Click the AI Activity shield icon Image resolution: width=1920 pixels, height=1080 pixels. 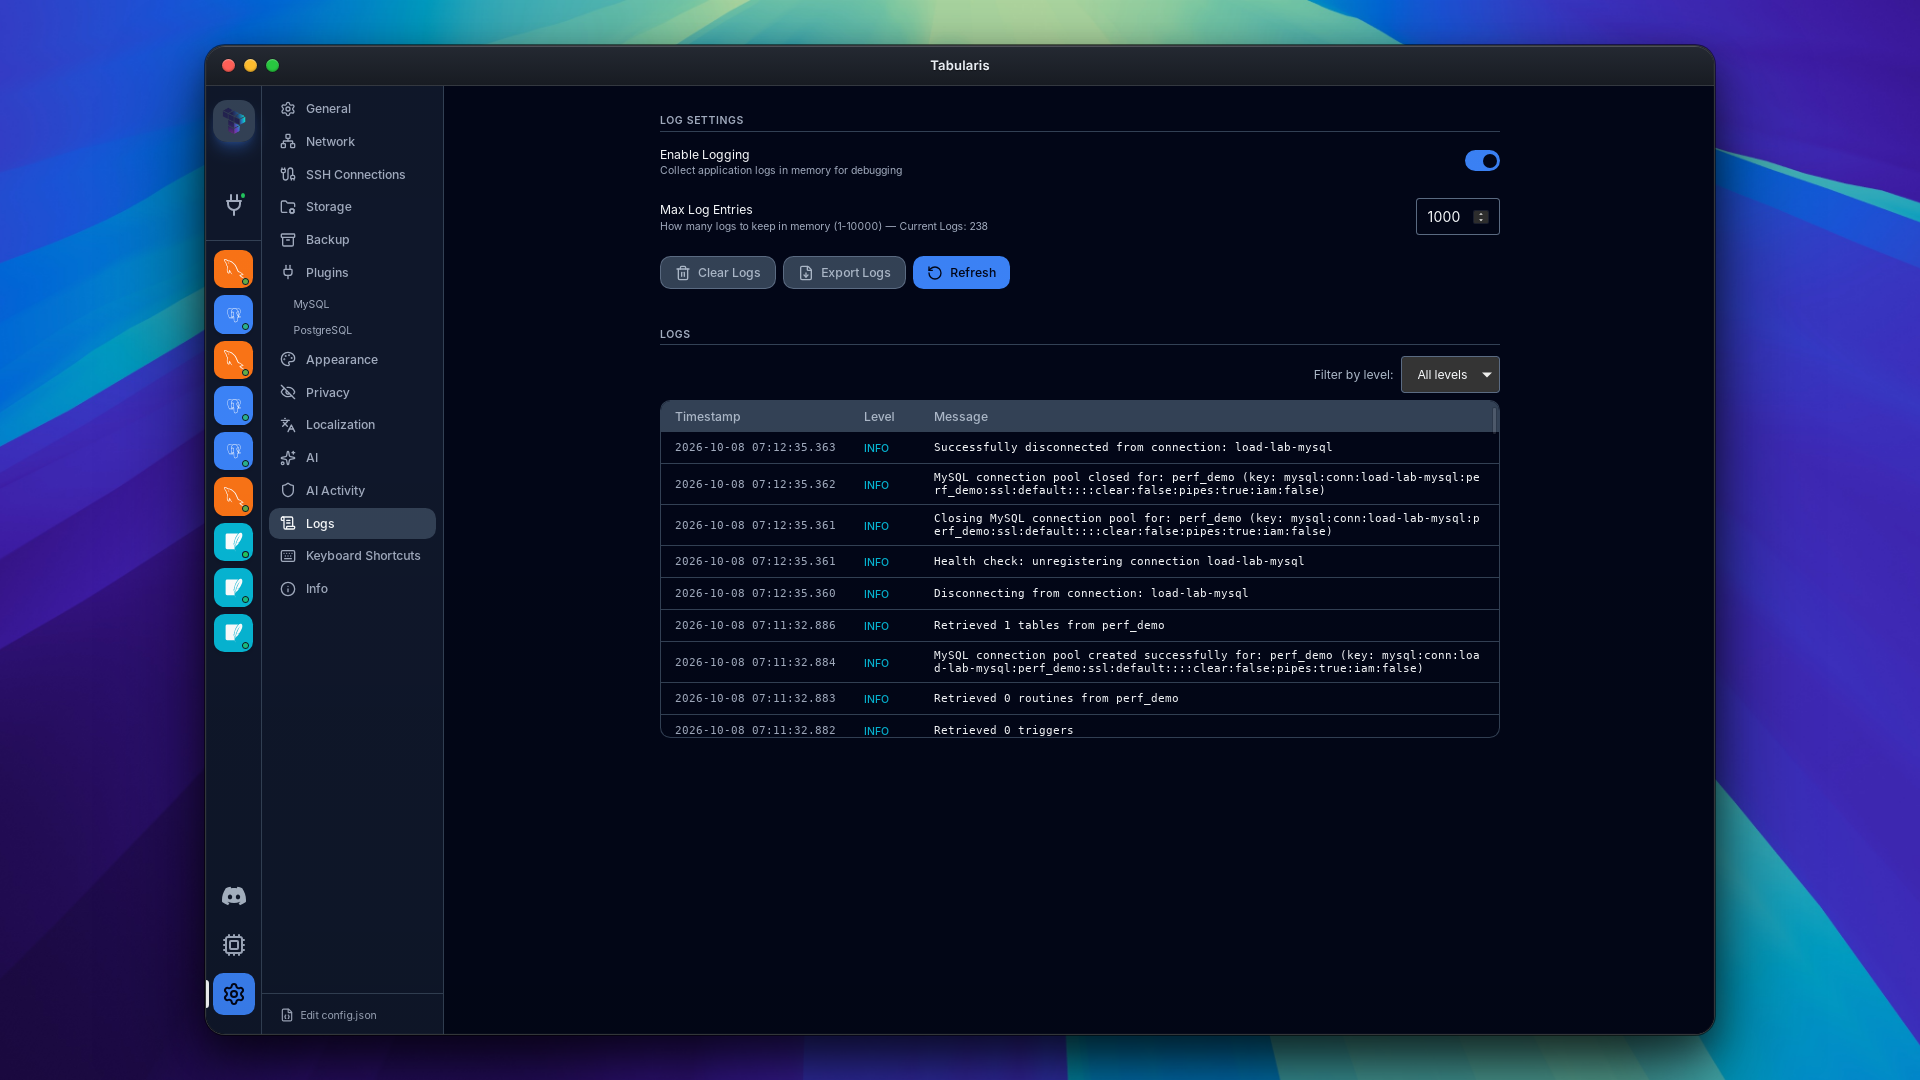click(x=288, y=491)
